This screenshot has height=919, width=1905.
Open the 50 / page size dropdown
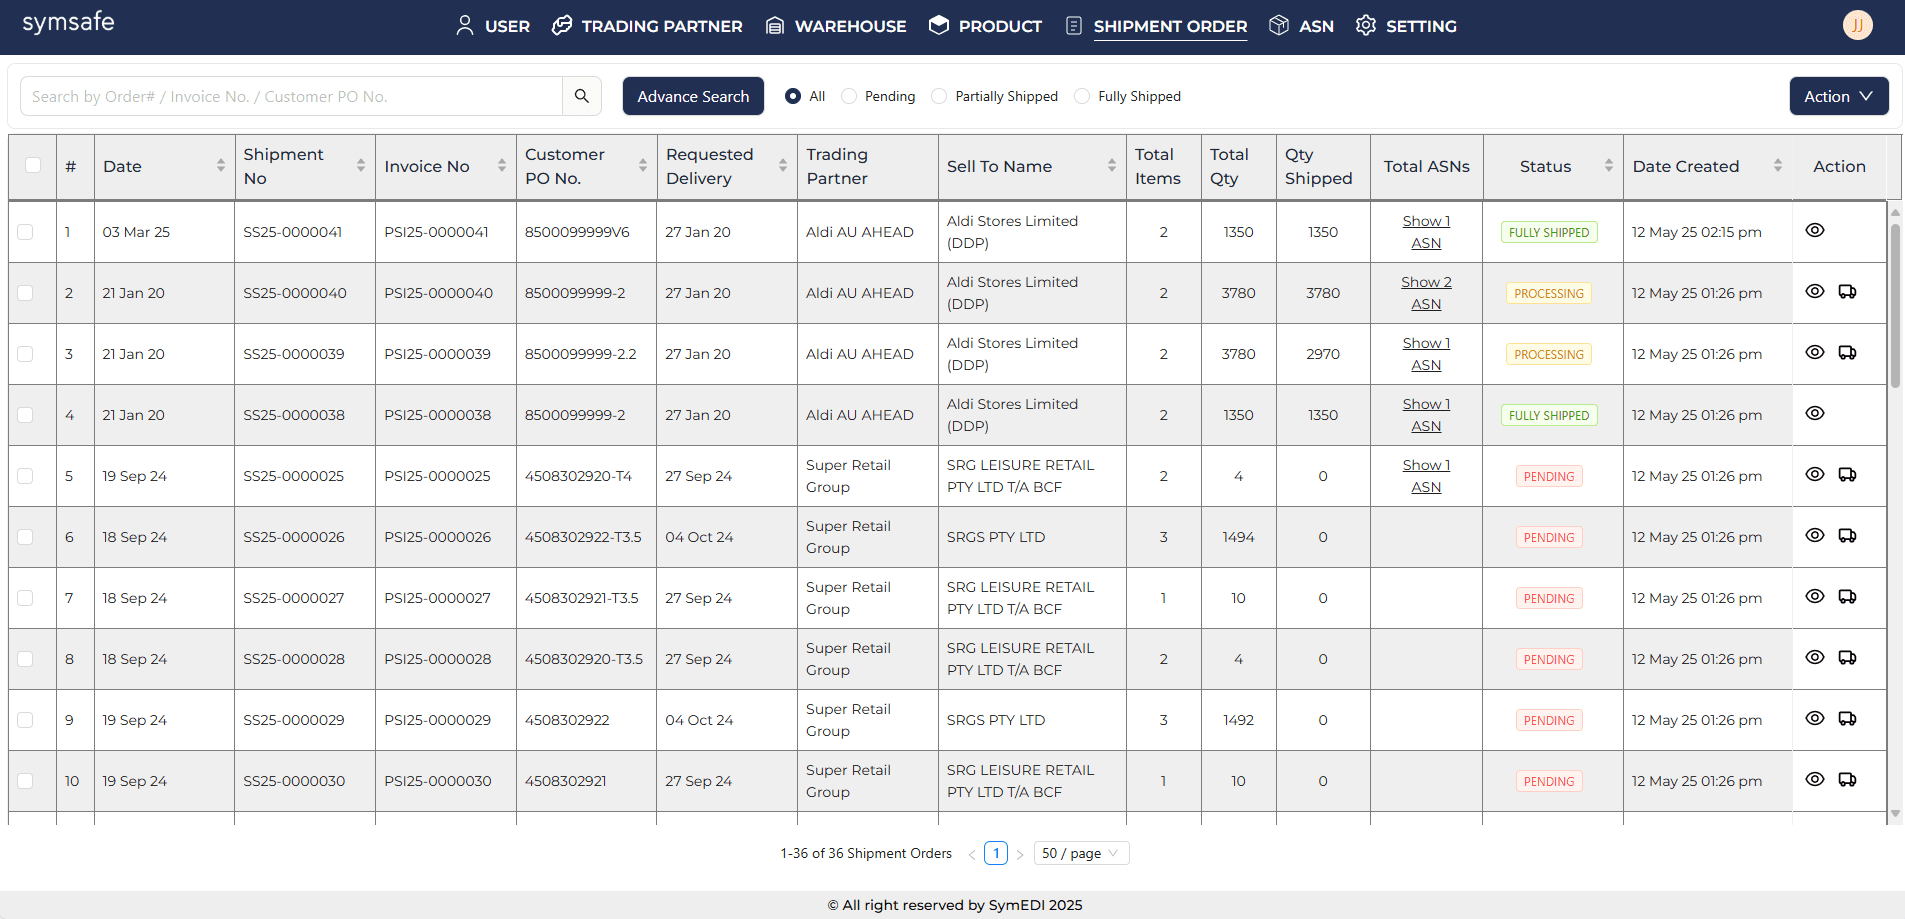tap(1080, 853)
